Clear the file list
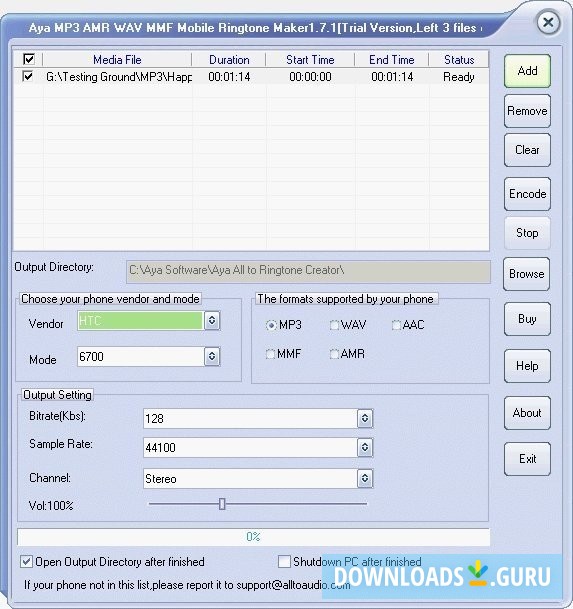Image resolution: width=573 pixels, height=609 pixels. click(527, 150)
